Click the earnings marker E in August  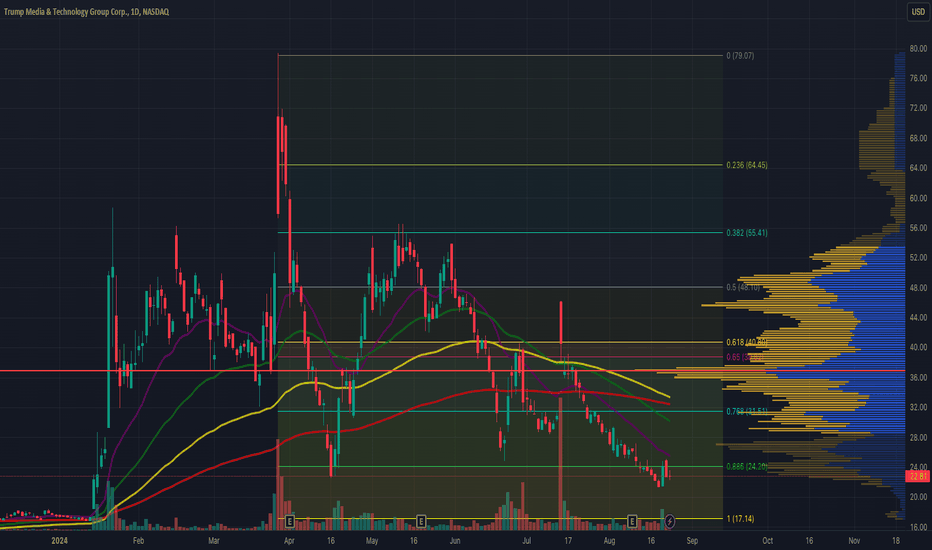click(632, 521)
